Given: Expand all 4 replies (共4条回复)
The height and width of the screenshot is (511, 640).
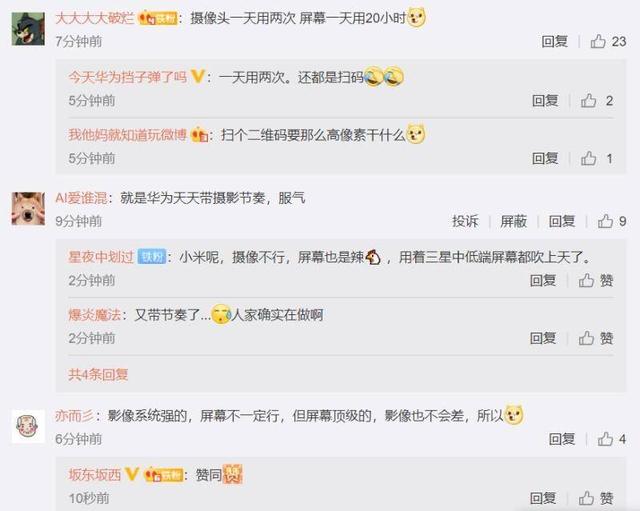Looking at the screenshot, I should tap(98, 374).
